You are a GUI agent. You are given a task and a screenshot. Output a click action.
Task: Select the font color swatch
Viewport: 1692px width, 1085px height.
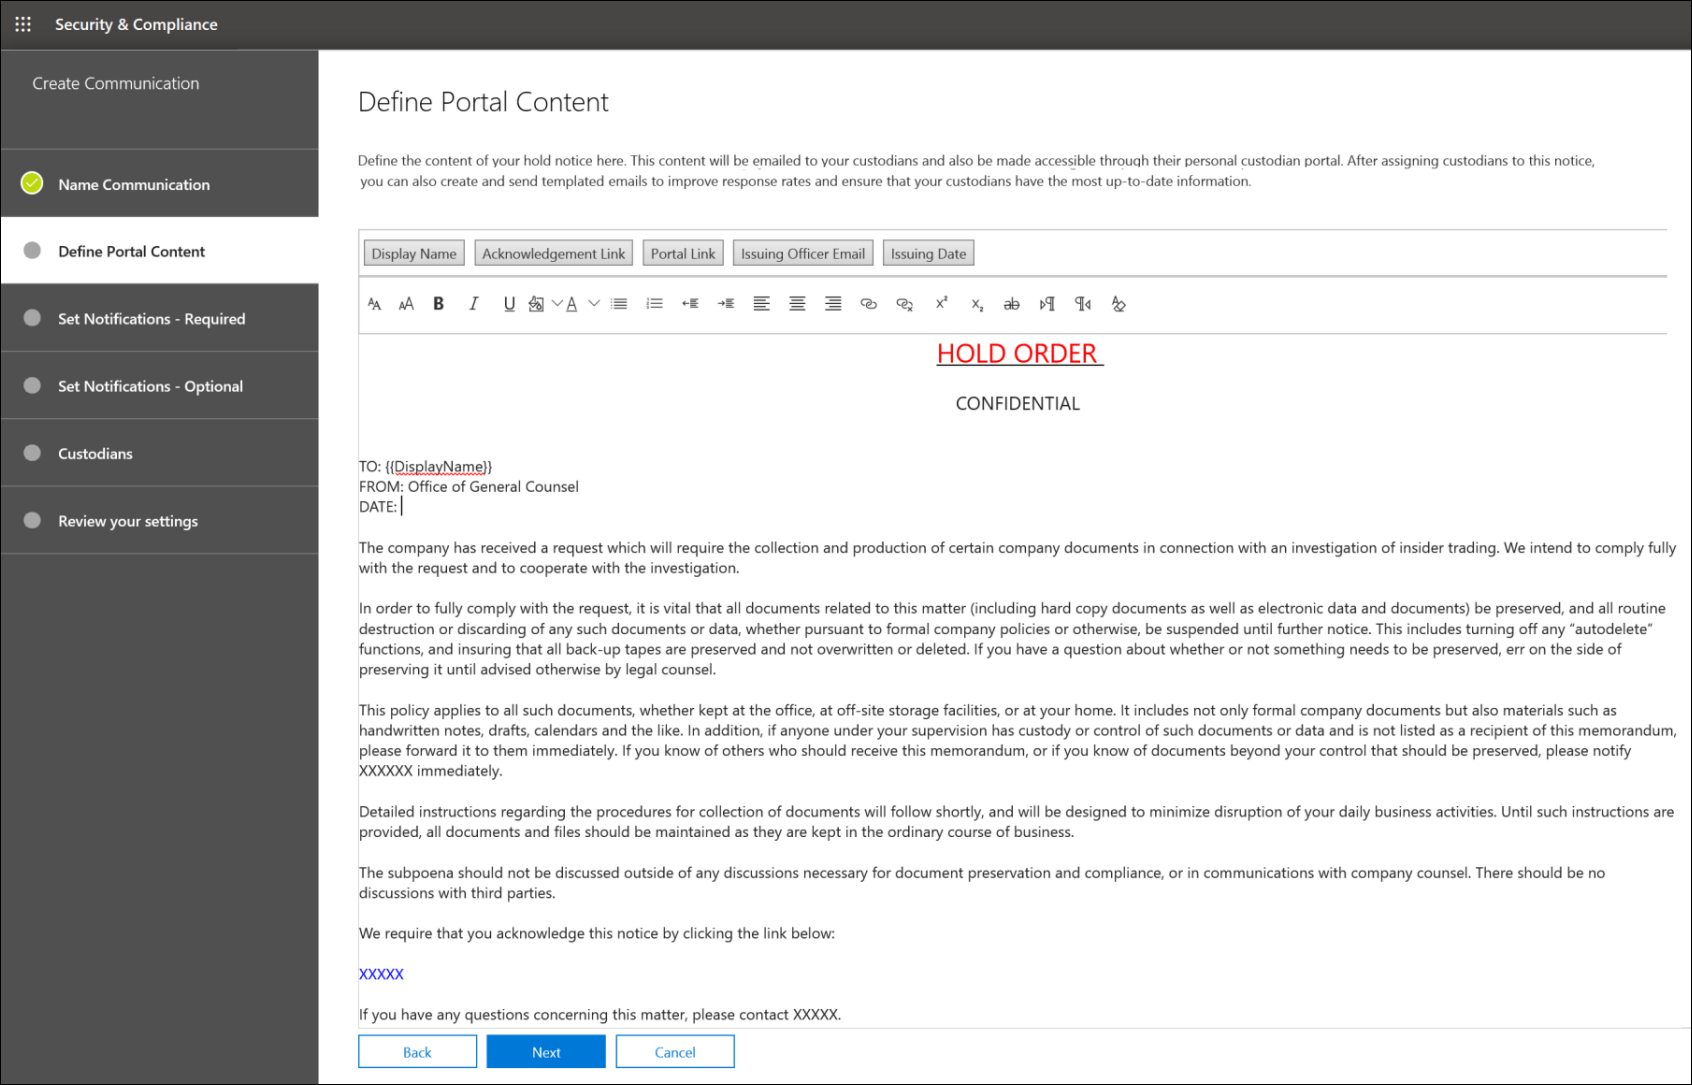click(570, 303)
